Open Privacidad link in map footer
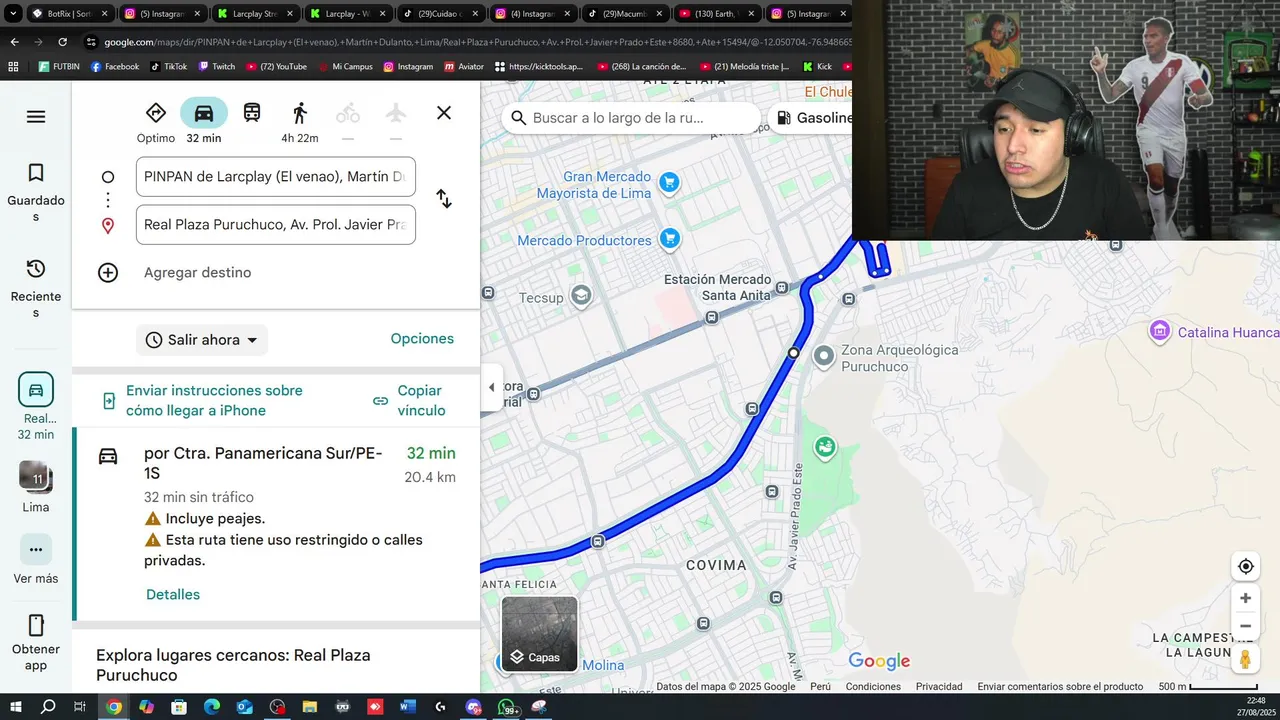 tap(939, 686)
